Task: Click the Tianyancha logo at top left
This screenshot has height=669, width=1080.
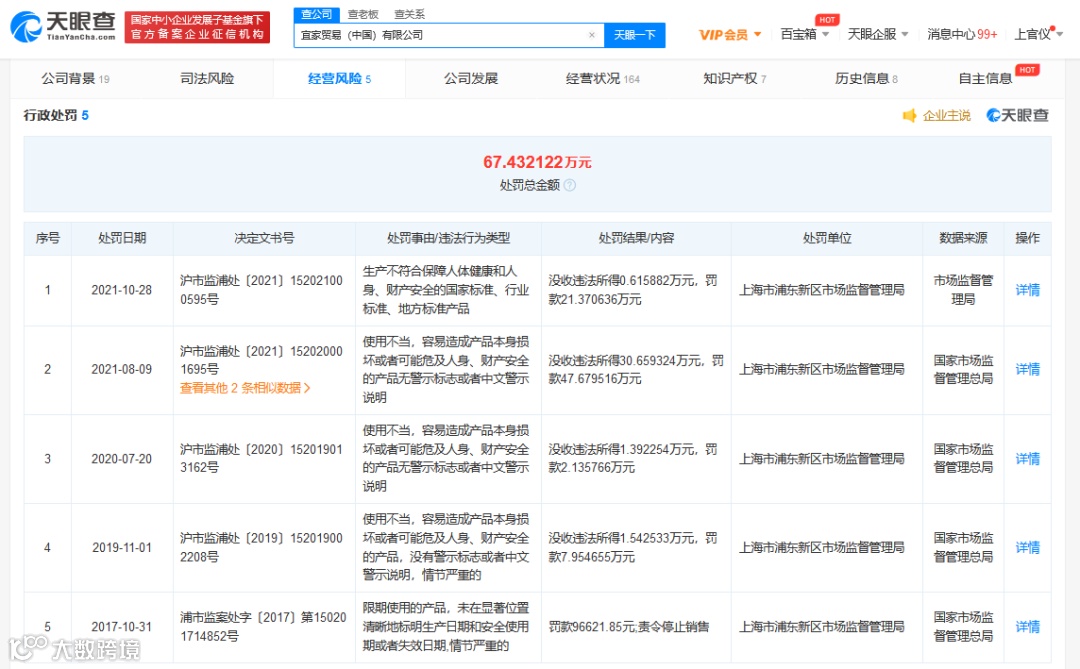Action: [x=63, y=27]
